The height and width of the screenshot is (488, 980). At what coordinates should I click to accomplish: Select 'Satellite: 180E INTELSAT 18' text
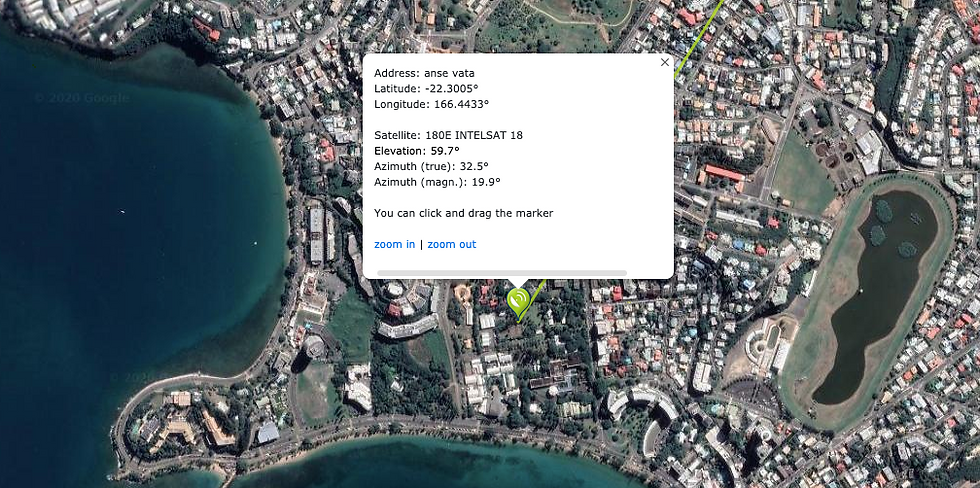(448, 135)
